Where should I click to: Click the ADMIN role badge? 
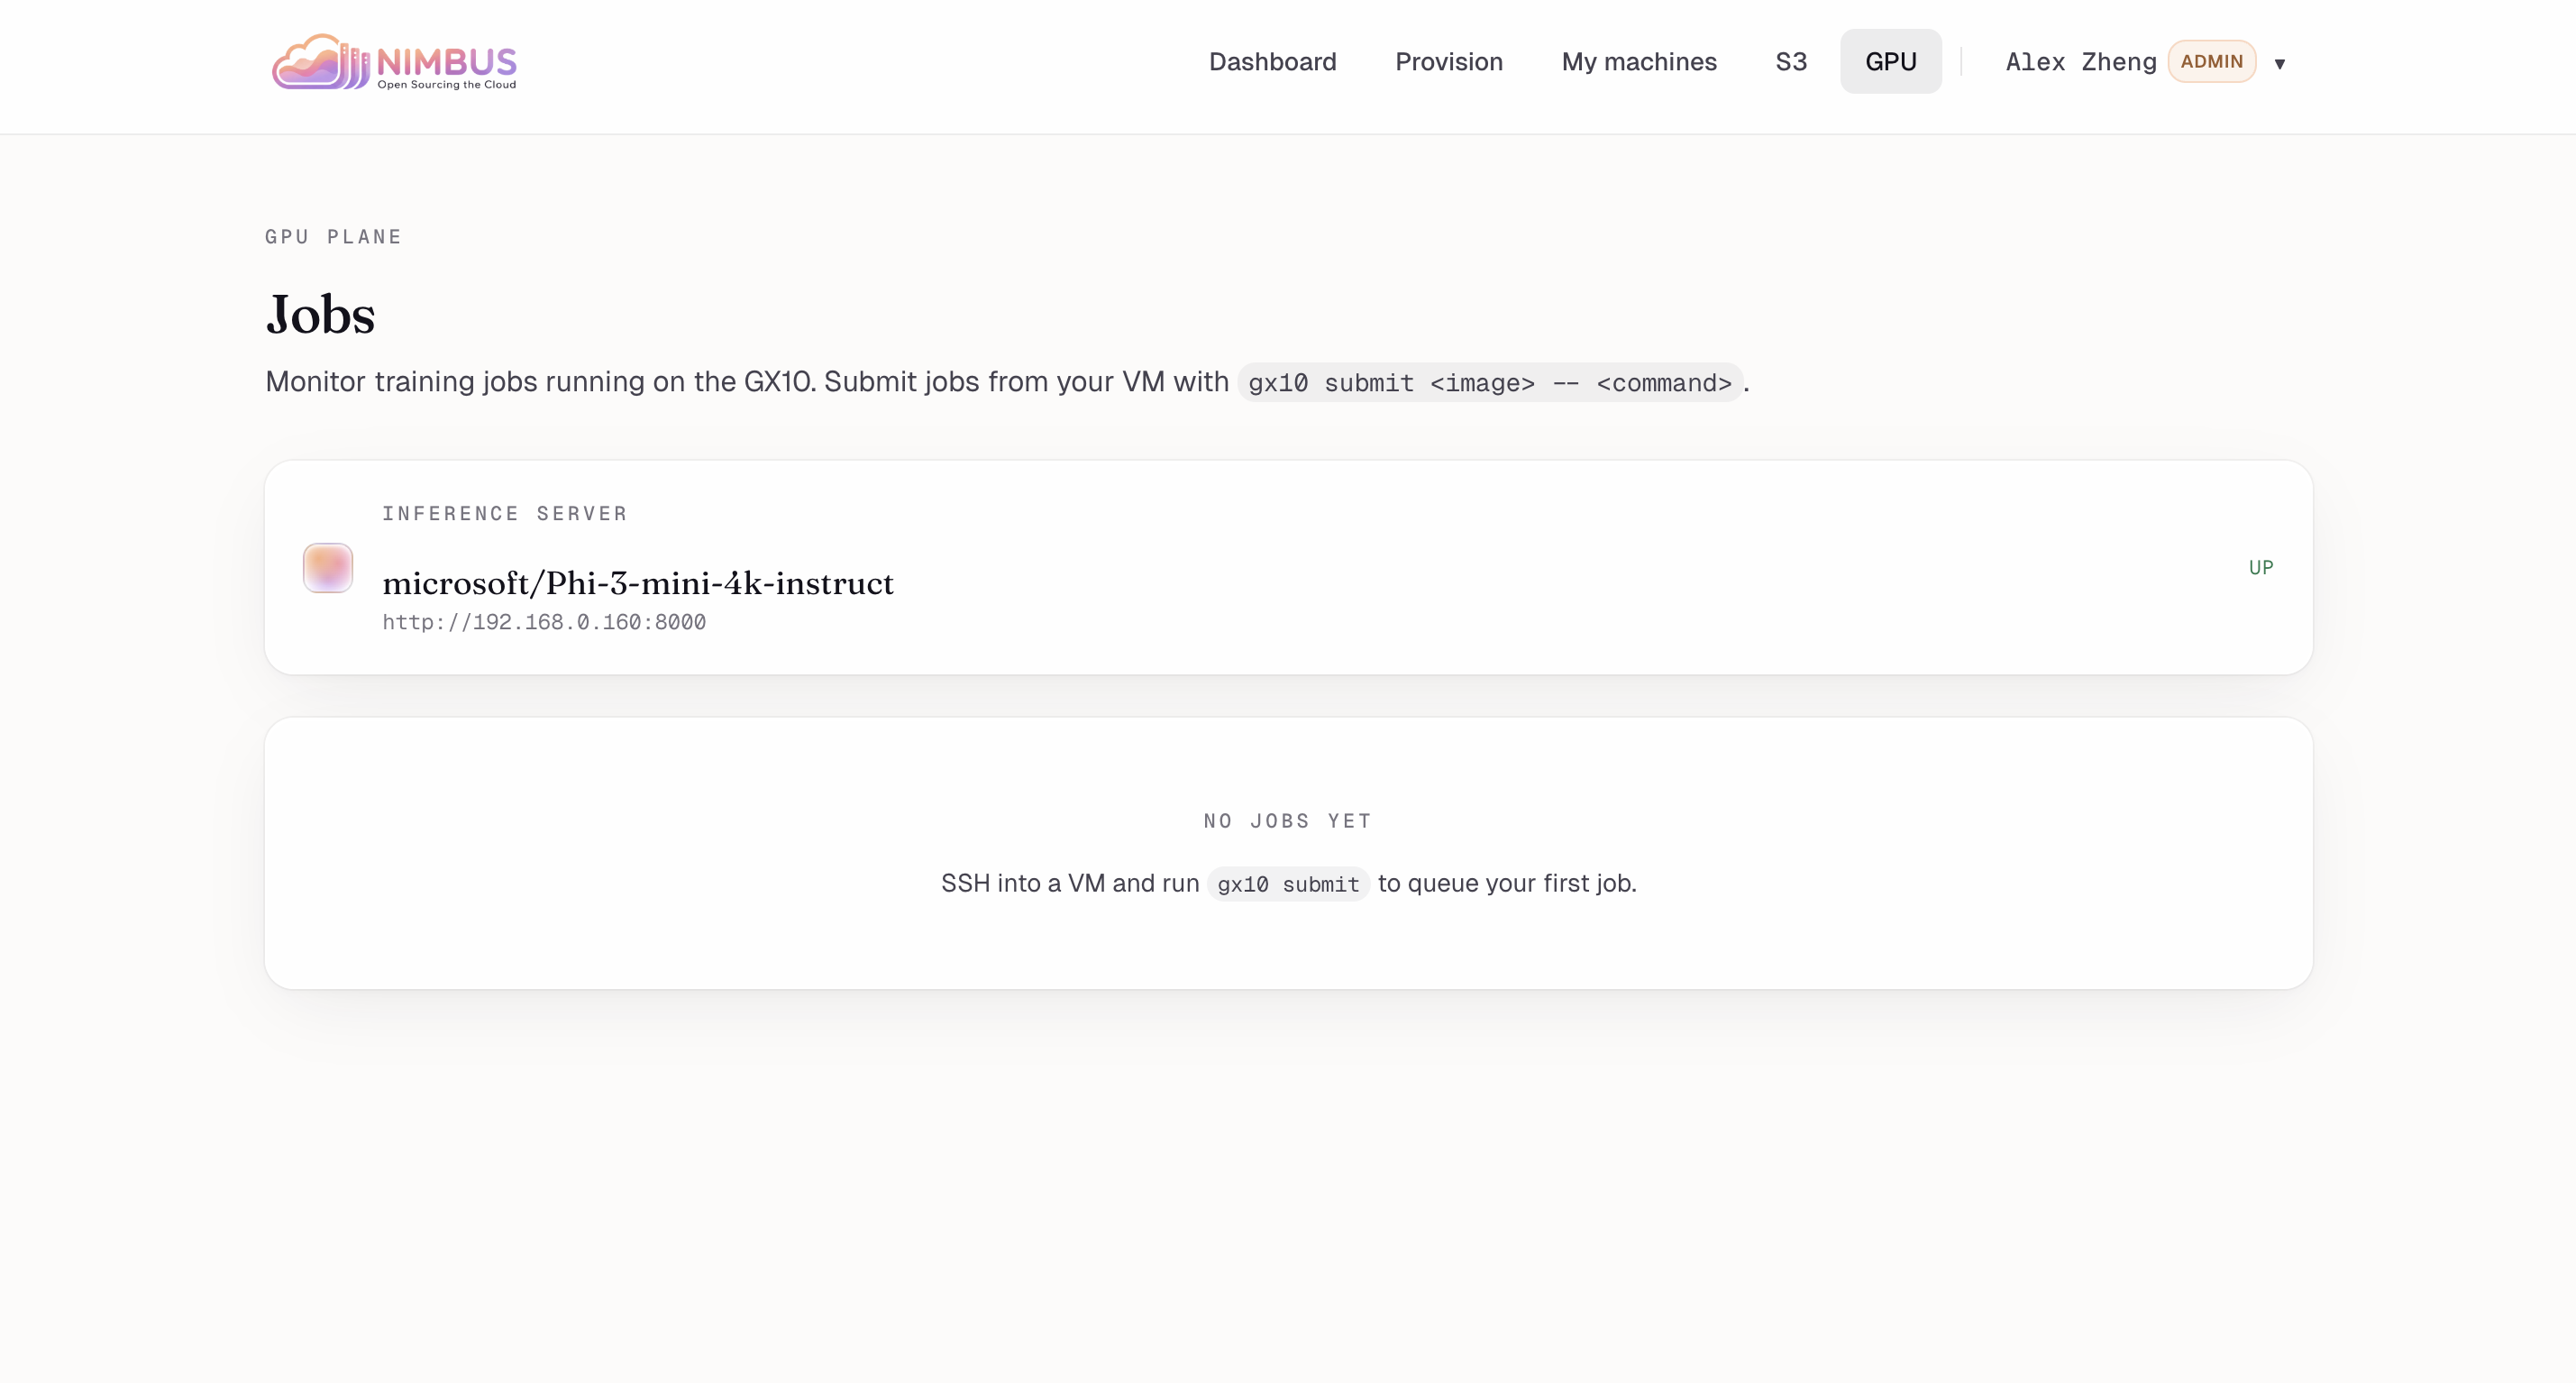click(2211, 62)
